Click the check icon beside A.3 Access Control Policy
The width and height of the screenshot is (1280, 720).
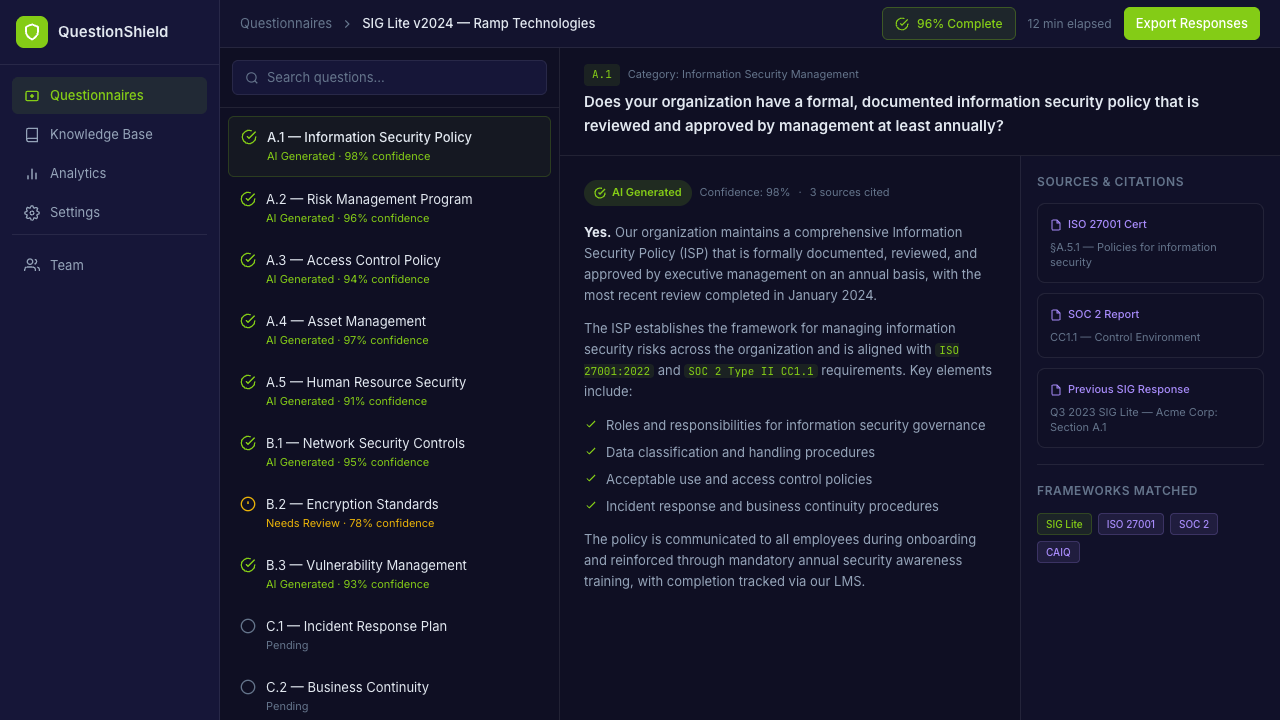248,260
